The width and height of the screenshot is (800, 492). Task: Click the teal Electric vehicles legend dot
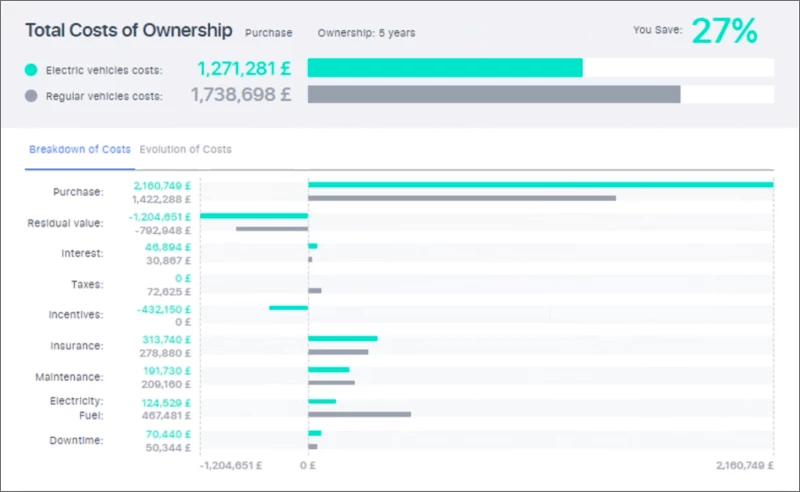coord(31,70)
